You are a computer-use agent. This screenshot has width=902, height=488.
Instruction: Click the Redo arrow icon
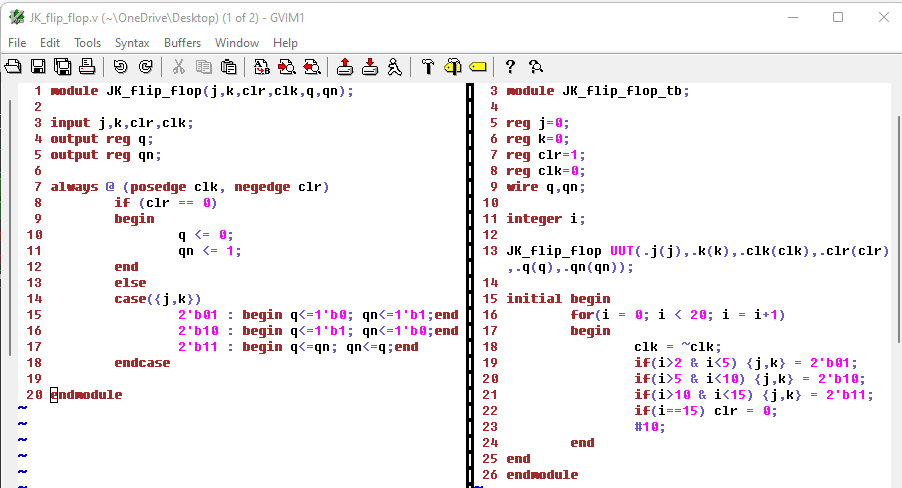[x=145, y=67]
